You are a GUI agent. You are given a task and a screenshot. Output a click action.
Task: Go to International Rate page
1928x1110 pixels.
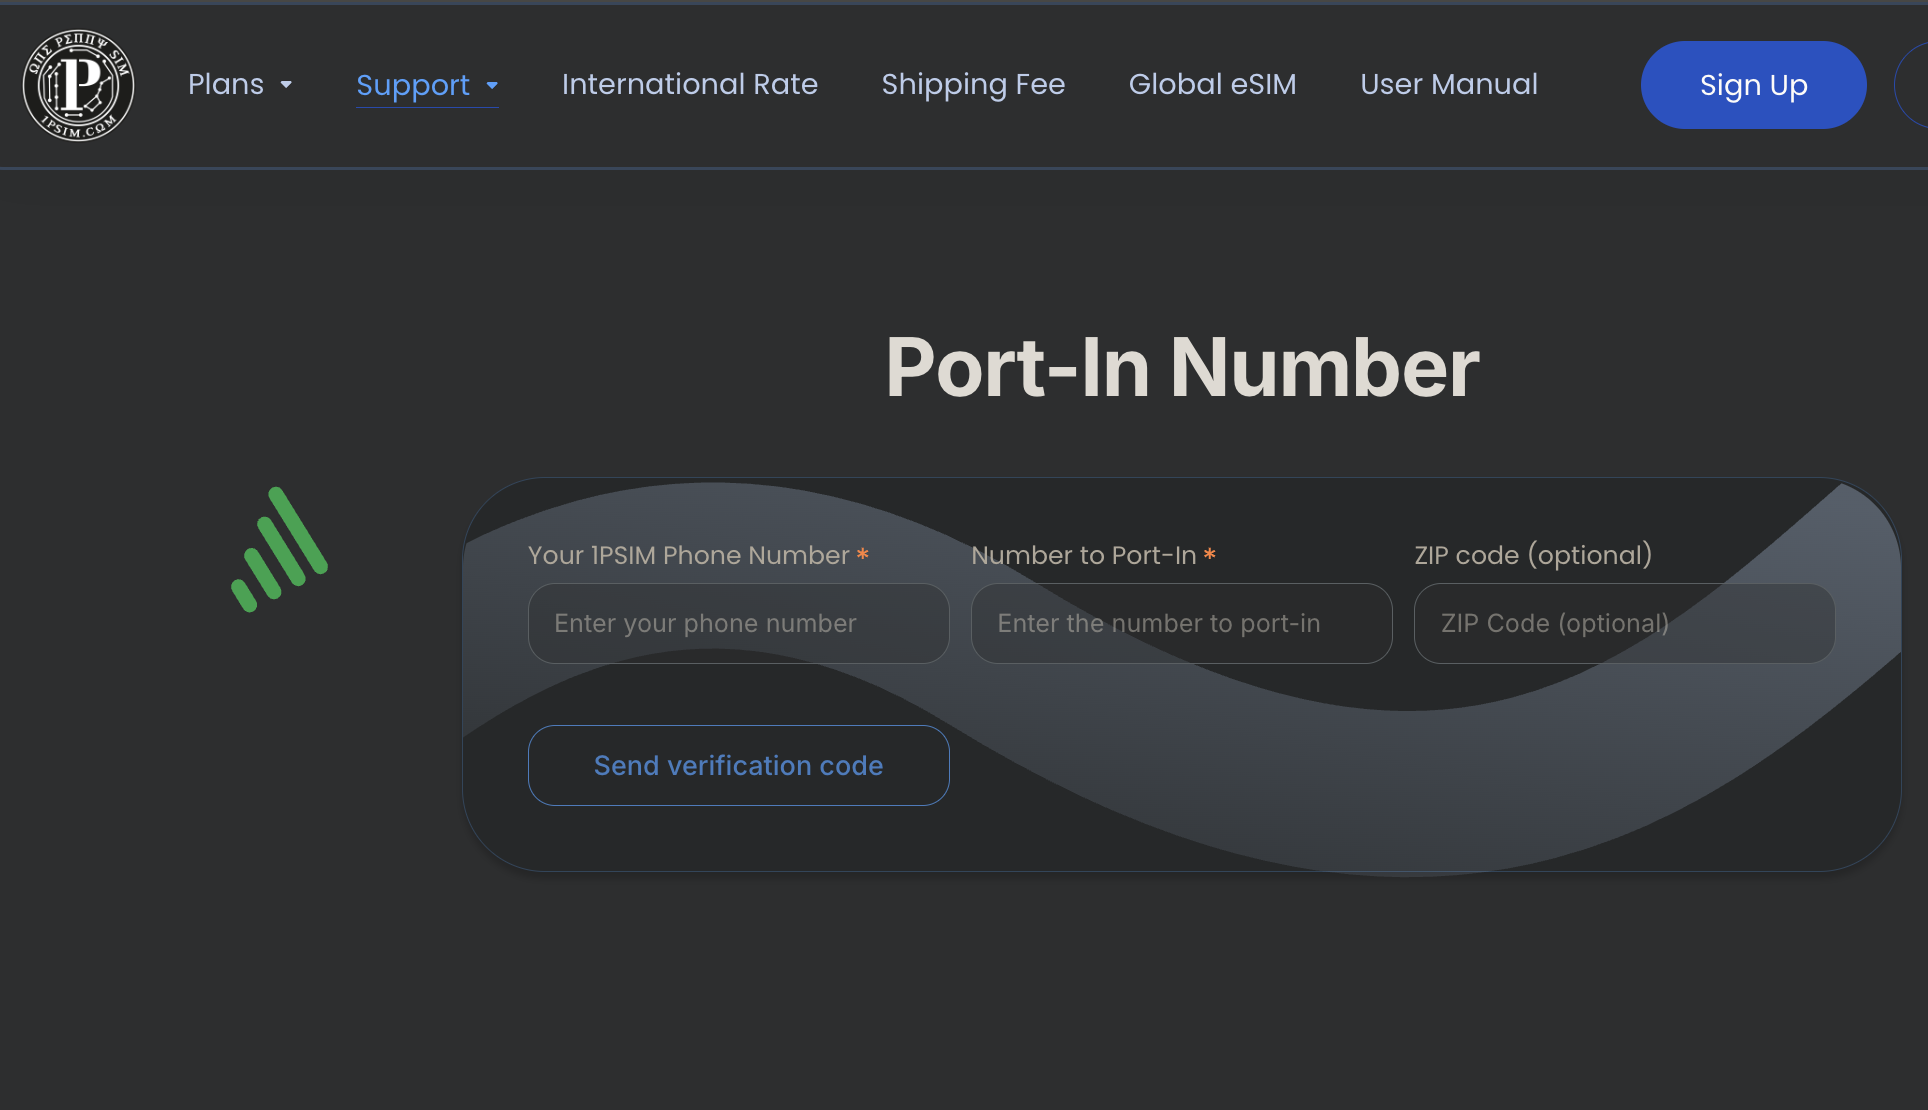[690, 84]
